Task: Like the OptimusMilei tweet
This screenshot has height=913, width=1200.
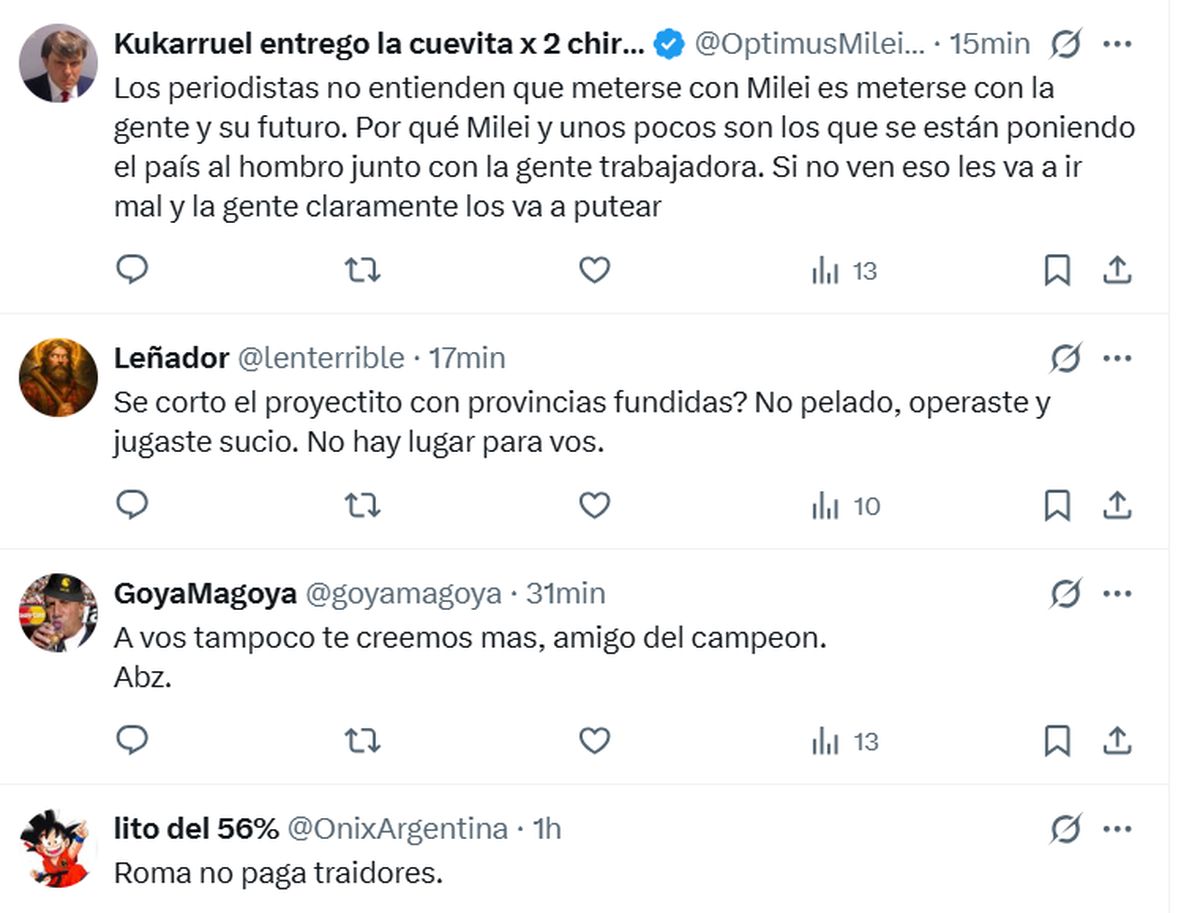Action: [x=595, y=270]
